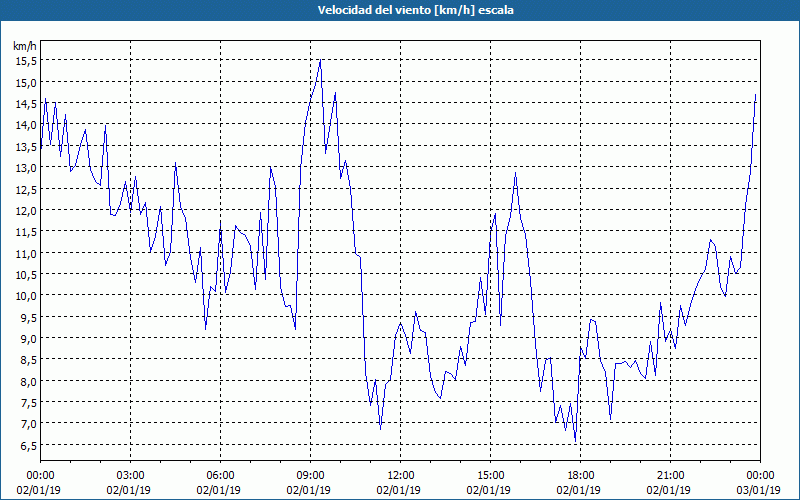Choose the '10,5' y-axis value
The width and height of the screenshot is (800, 500).
point(26,274)
